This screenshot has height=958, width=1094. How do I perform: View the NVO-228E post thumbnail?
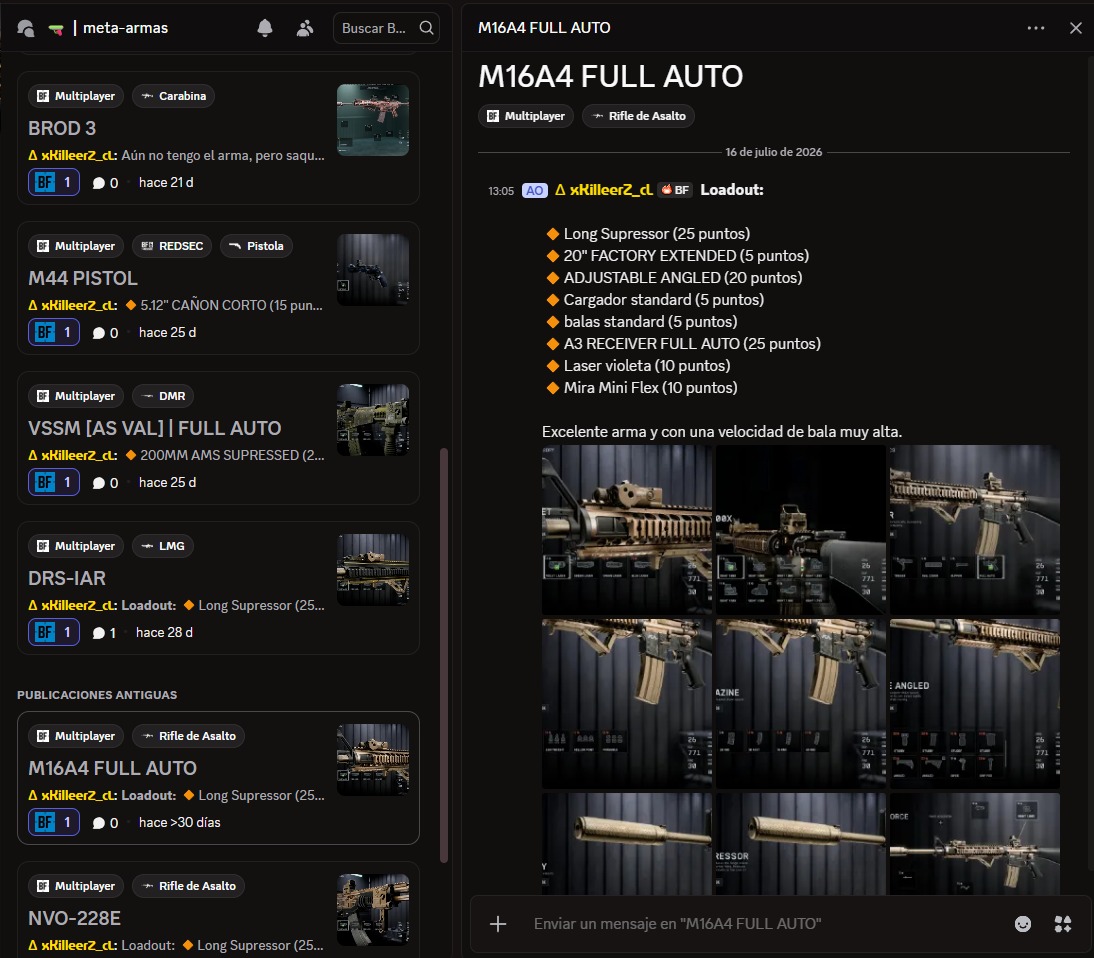tap(373, 910)
